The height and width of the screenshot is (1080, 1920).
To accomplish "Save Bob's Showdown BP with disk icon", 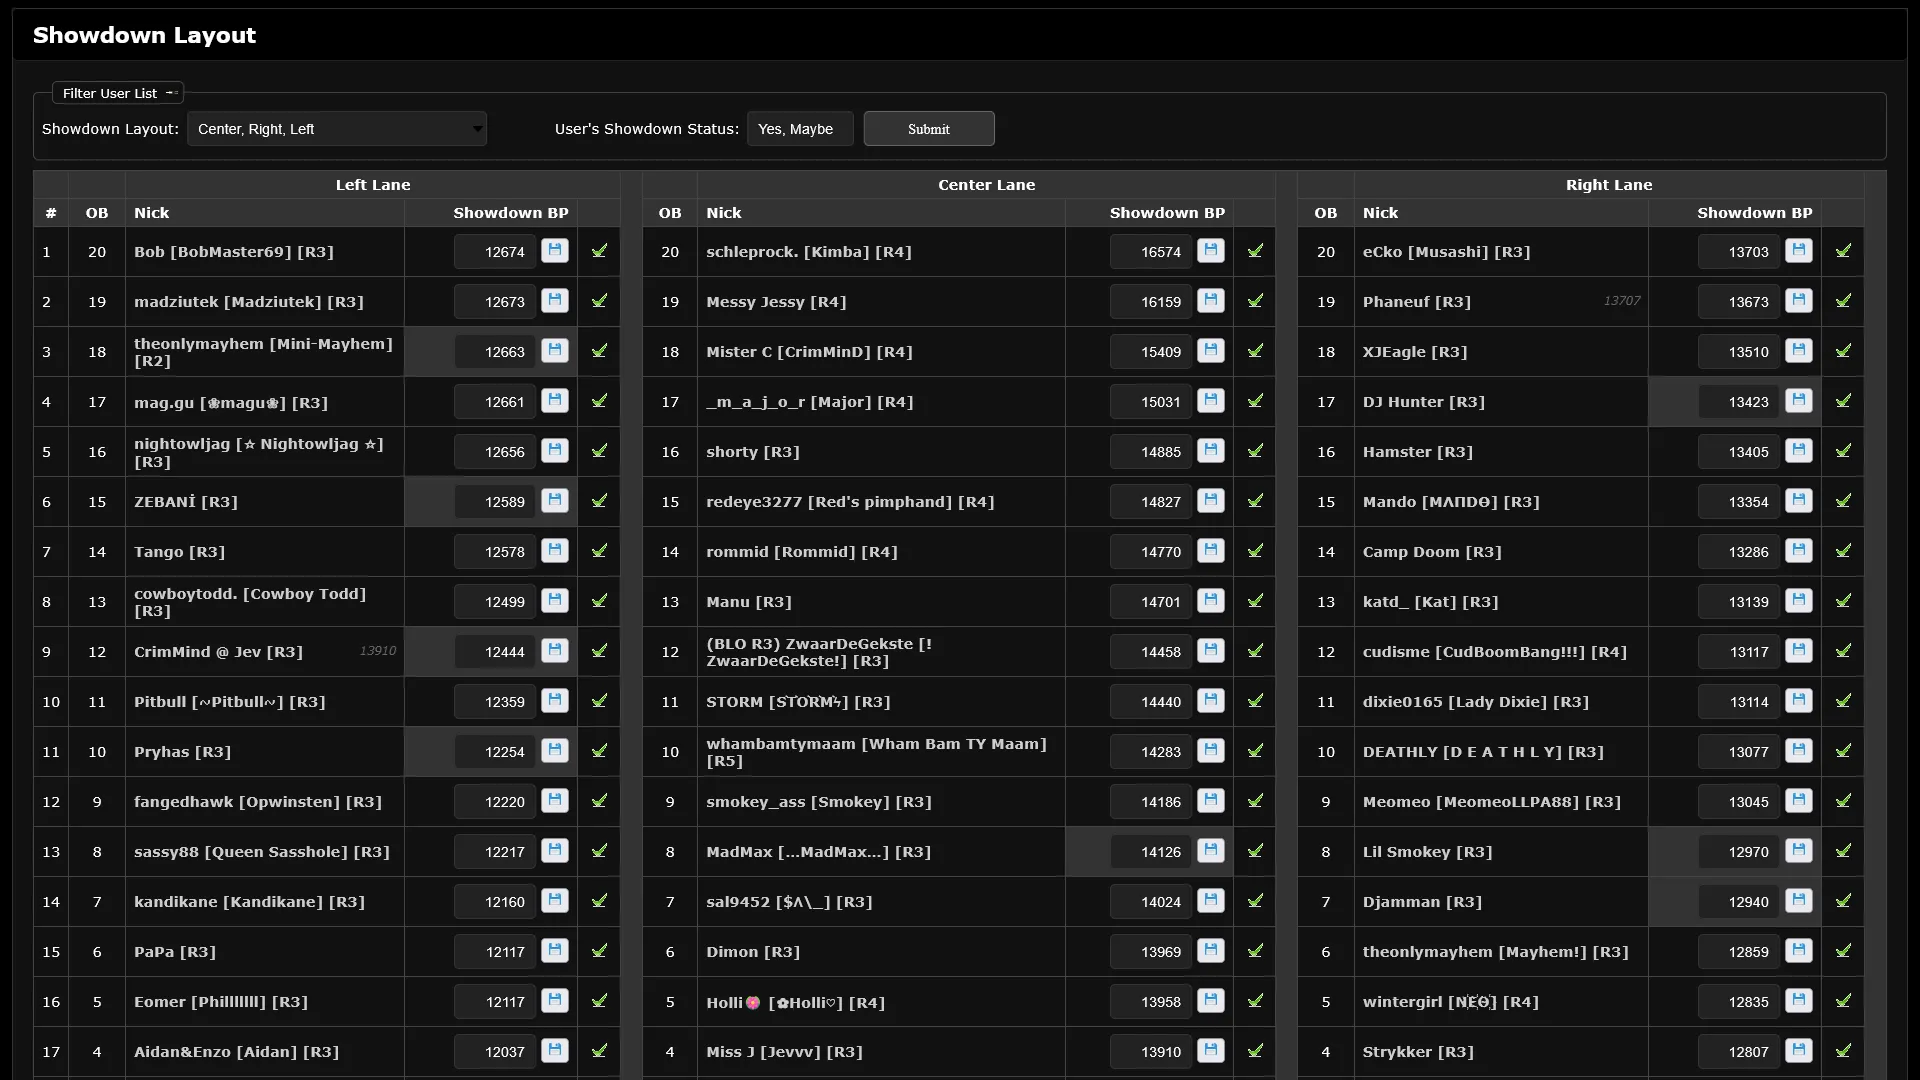I will 555,250.
